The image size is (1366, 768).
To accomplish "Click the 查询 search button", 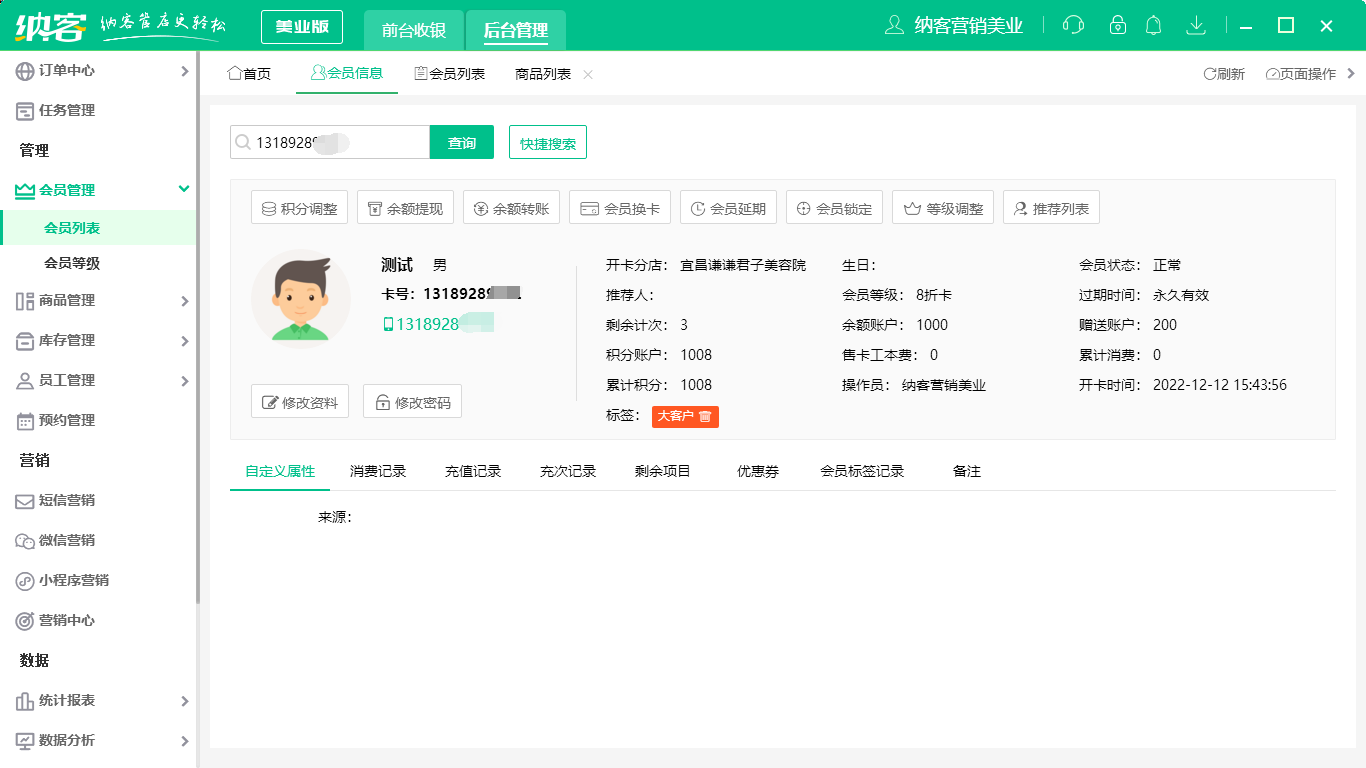I will (x=462, y=143).
